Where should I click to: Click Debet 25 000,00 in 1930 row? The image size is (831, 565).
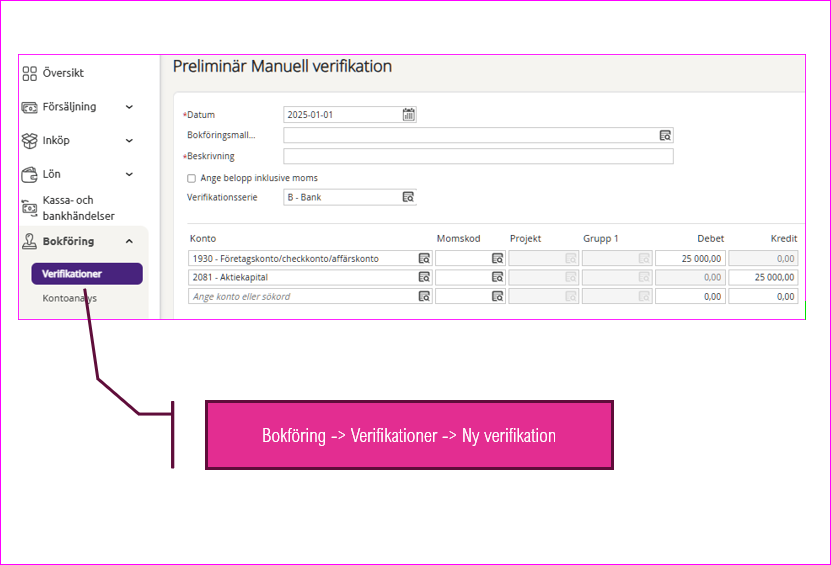[x=690, y=259]
